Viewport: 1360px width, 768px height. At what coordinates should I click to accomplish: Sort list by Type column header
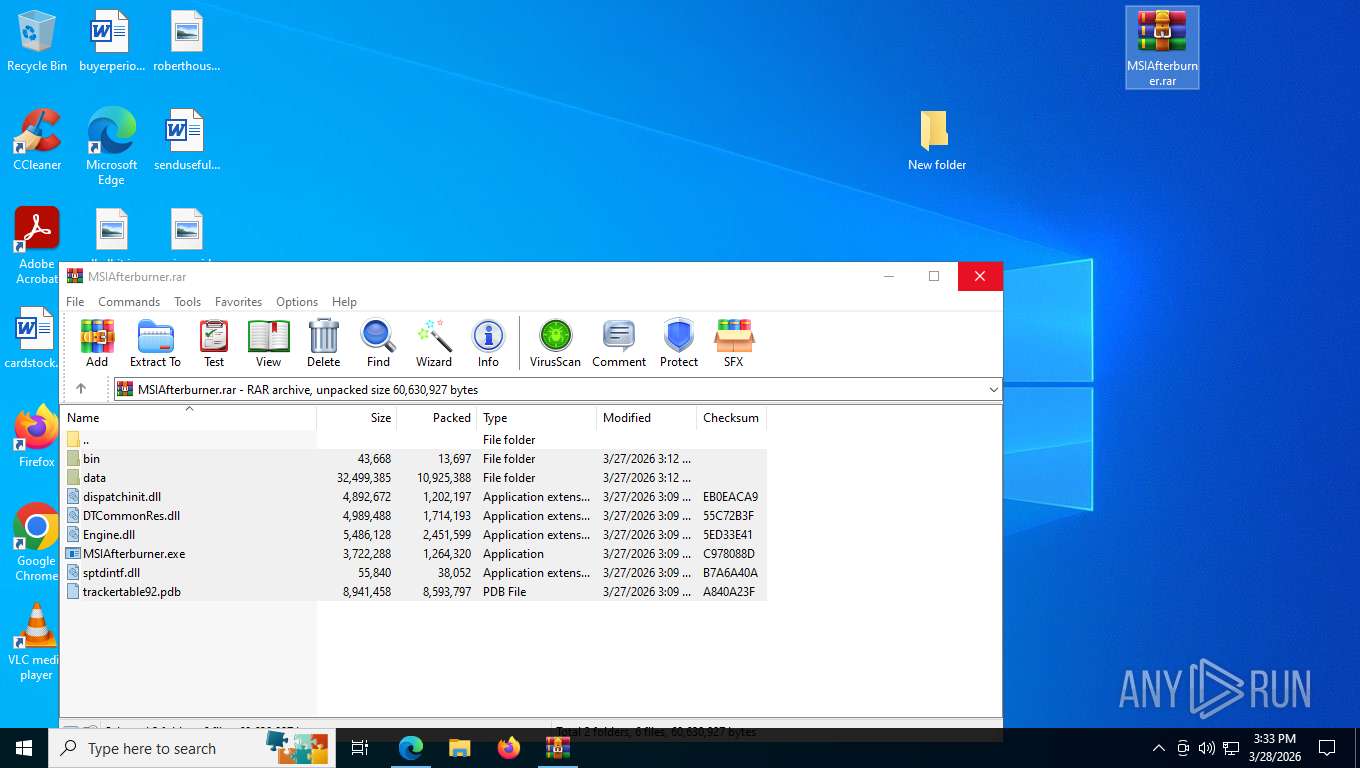pos(537,418)
